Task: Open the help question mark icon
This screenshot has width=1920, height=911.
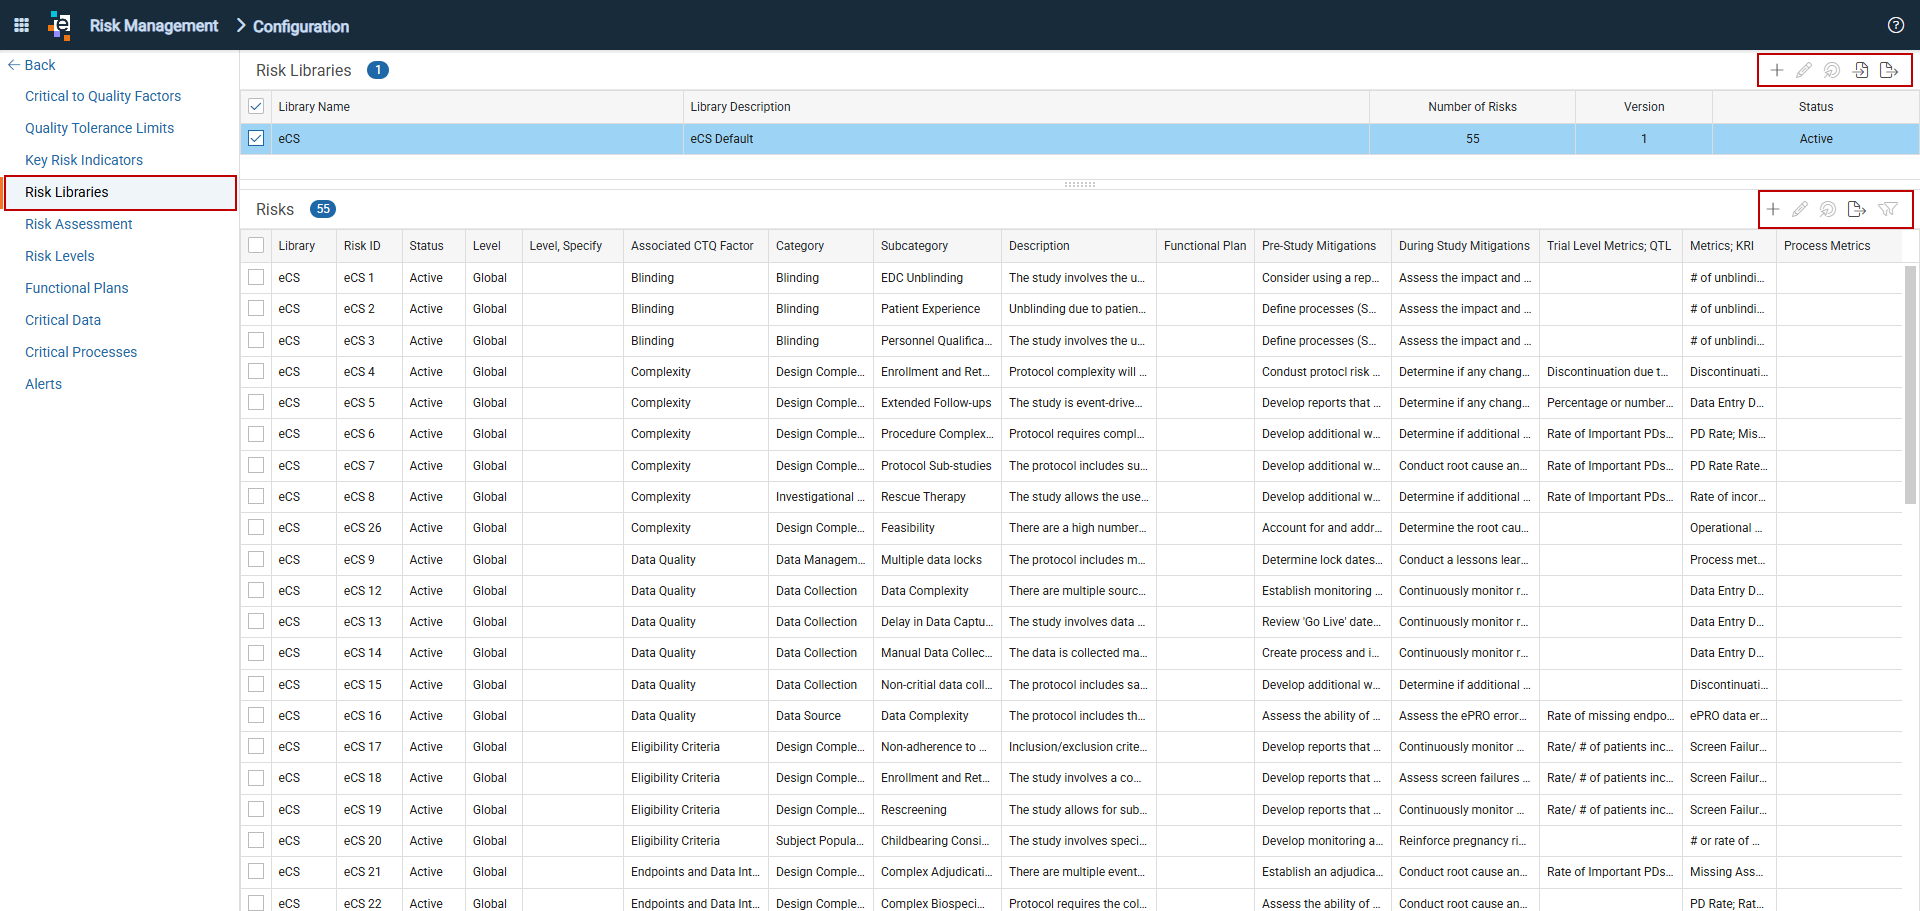Action: (1895, 25)
